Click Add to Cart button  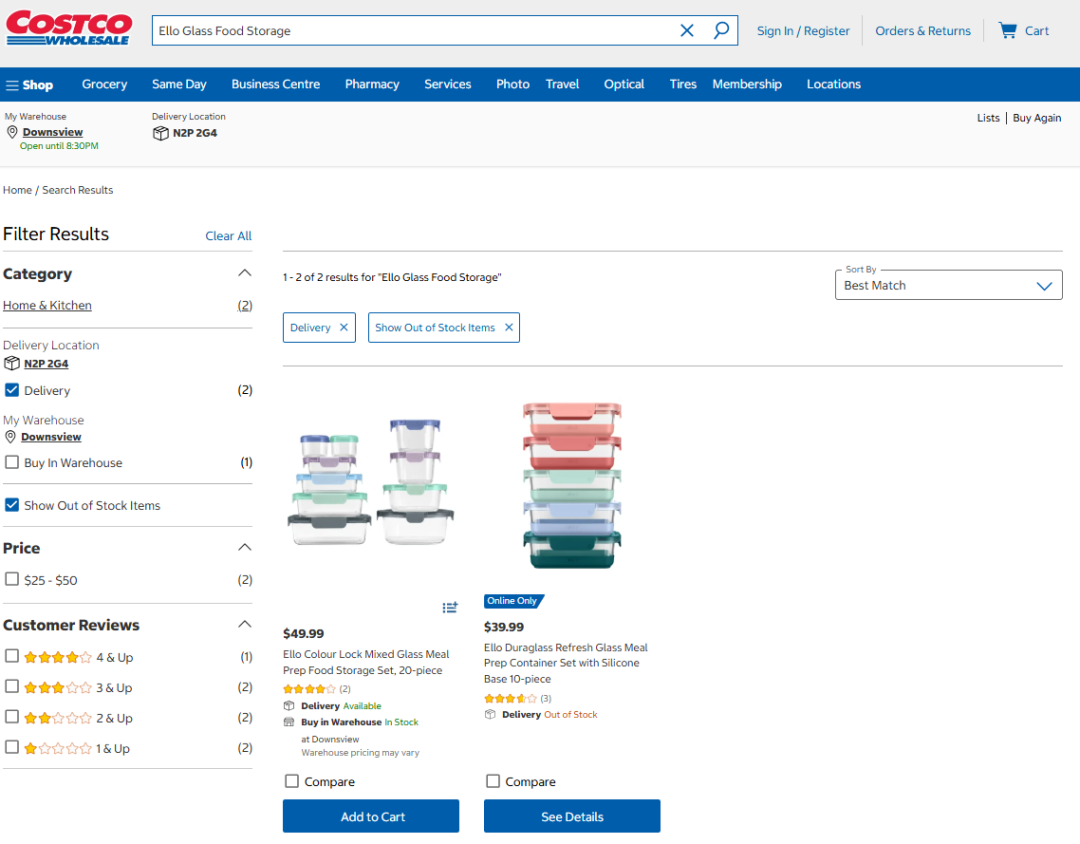371,816
